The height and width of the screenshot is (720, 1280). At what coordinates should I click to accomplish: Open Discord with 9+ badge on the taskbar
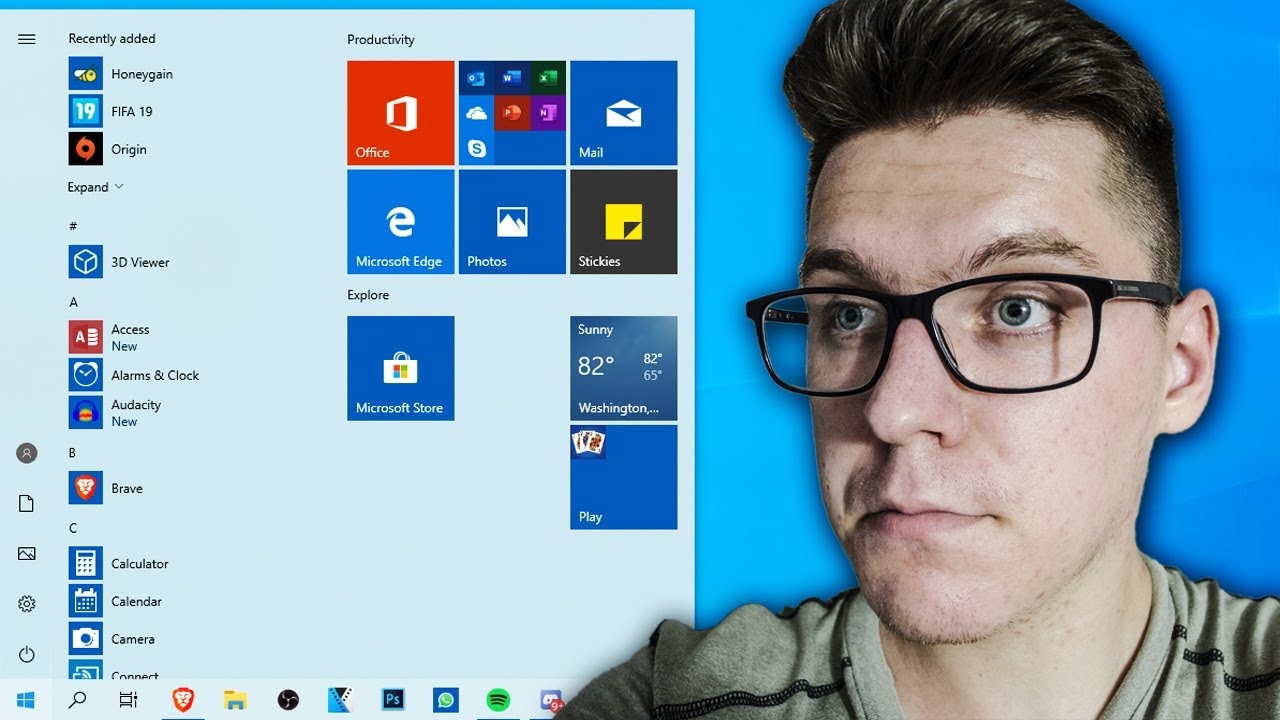point(551,699)
